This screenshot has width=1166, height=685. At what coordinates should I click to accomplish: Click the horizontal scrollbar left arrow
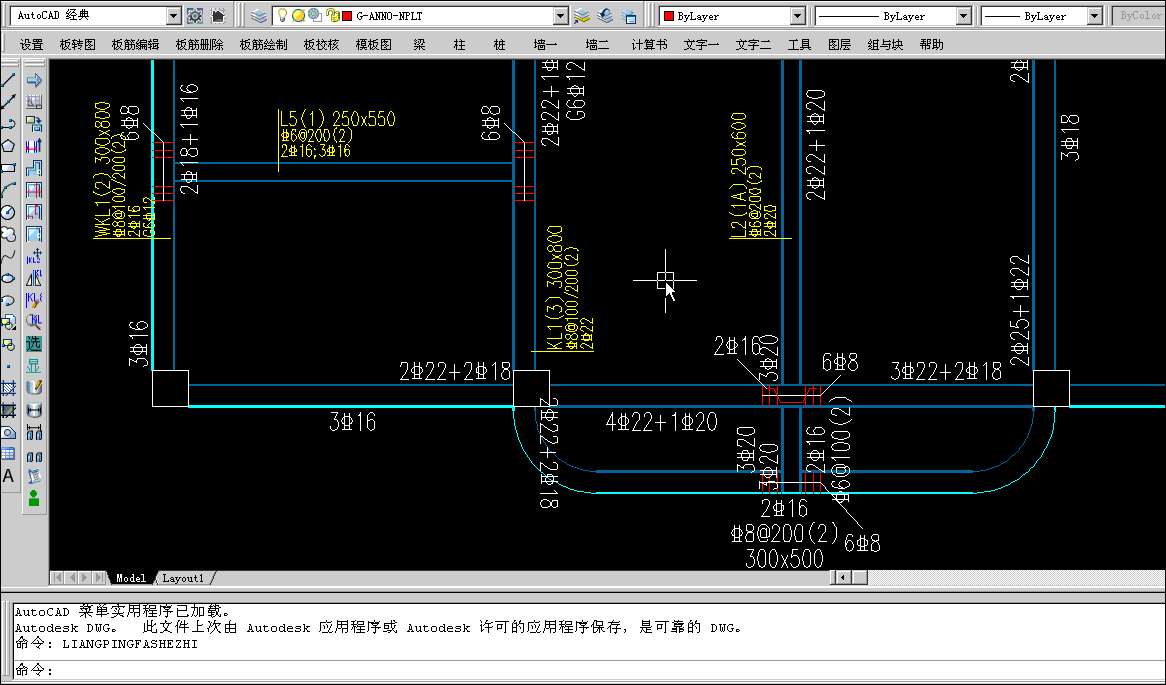842,577
